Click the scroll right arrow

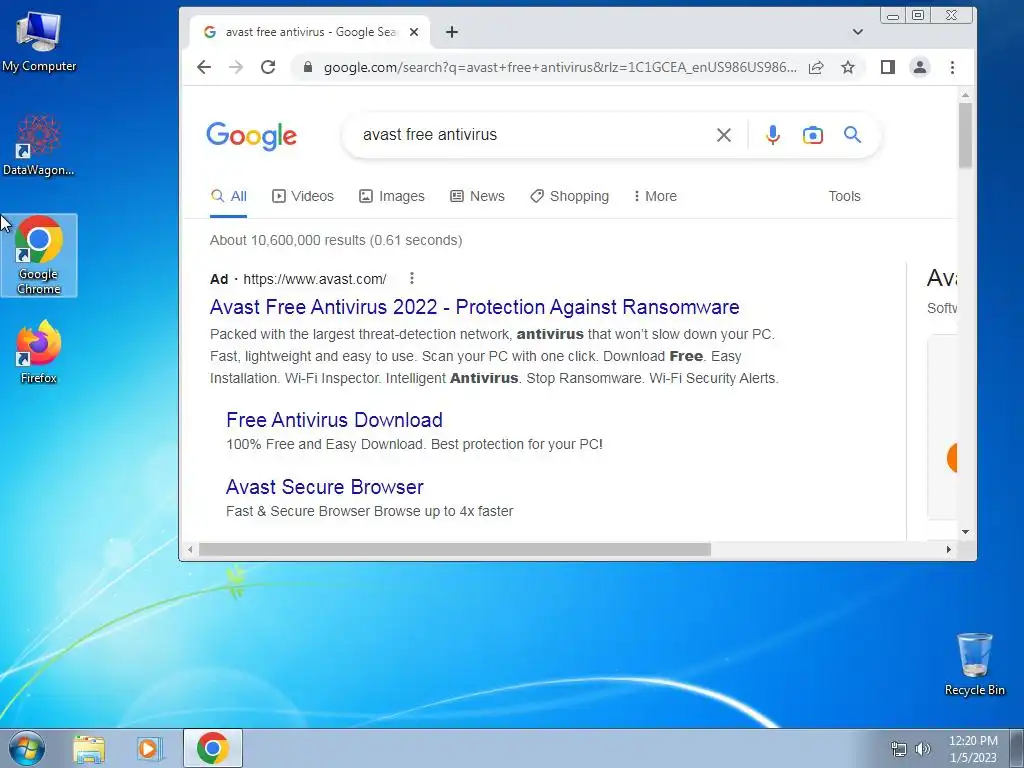[x=949, y=550]
